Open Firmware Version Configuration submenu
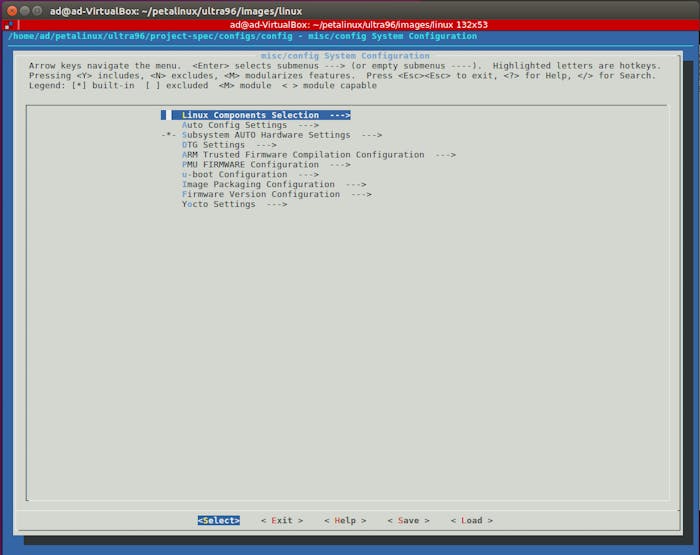Image resolution: width=700 pixels, height=555 pixels. pos(277,194)
